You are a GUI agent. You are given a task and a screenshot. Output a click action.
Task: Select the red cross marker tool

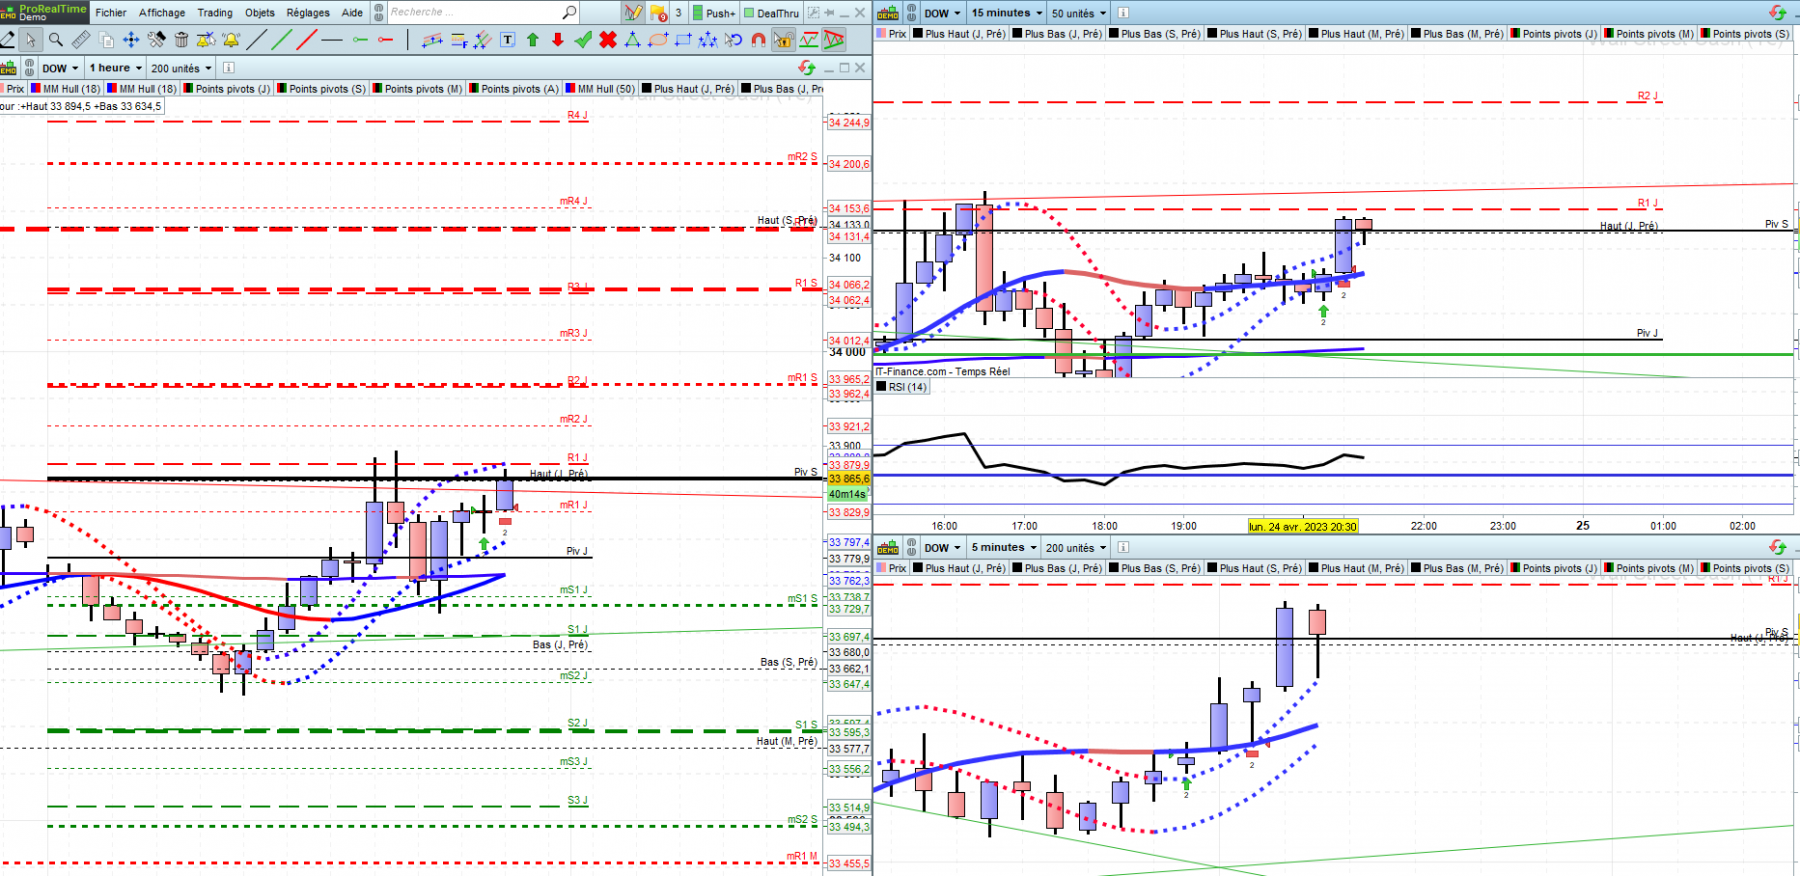608,40
